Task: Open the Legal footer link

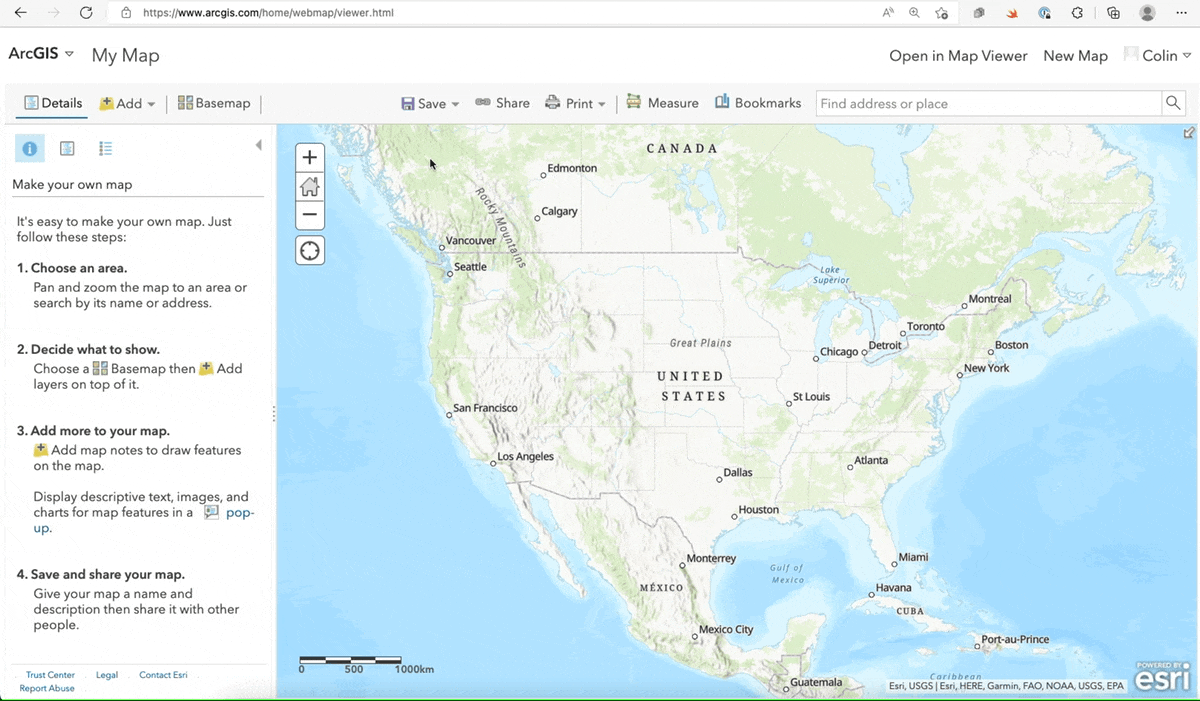Action: pos(107,675)
